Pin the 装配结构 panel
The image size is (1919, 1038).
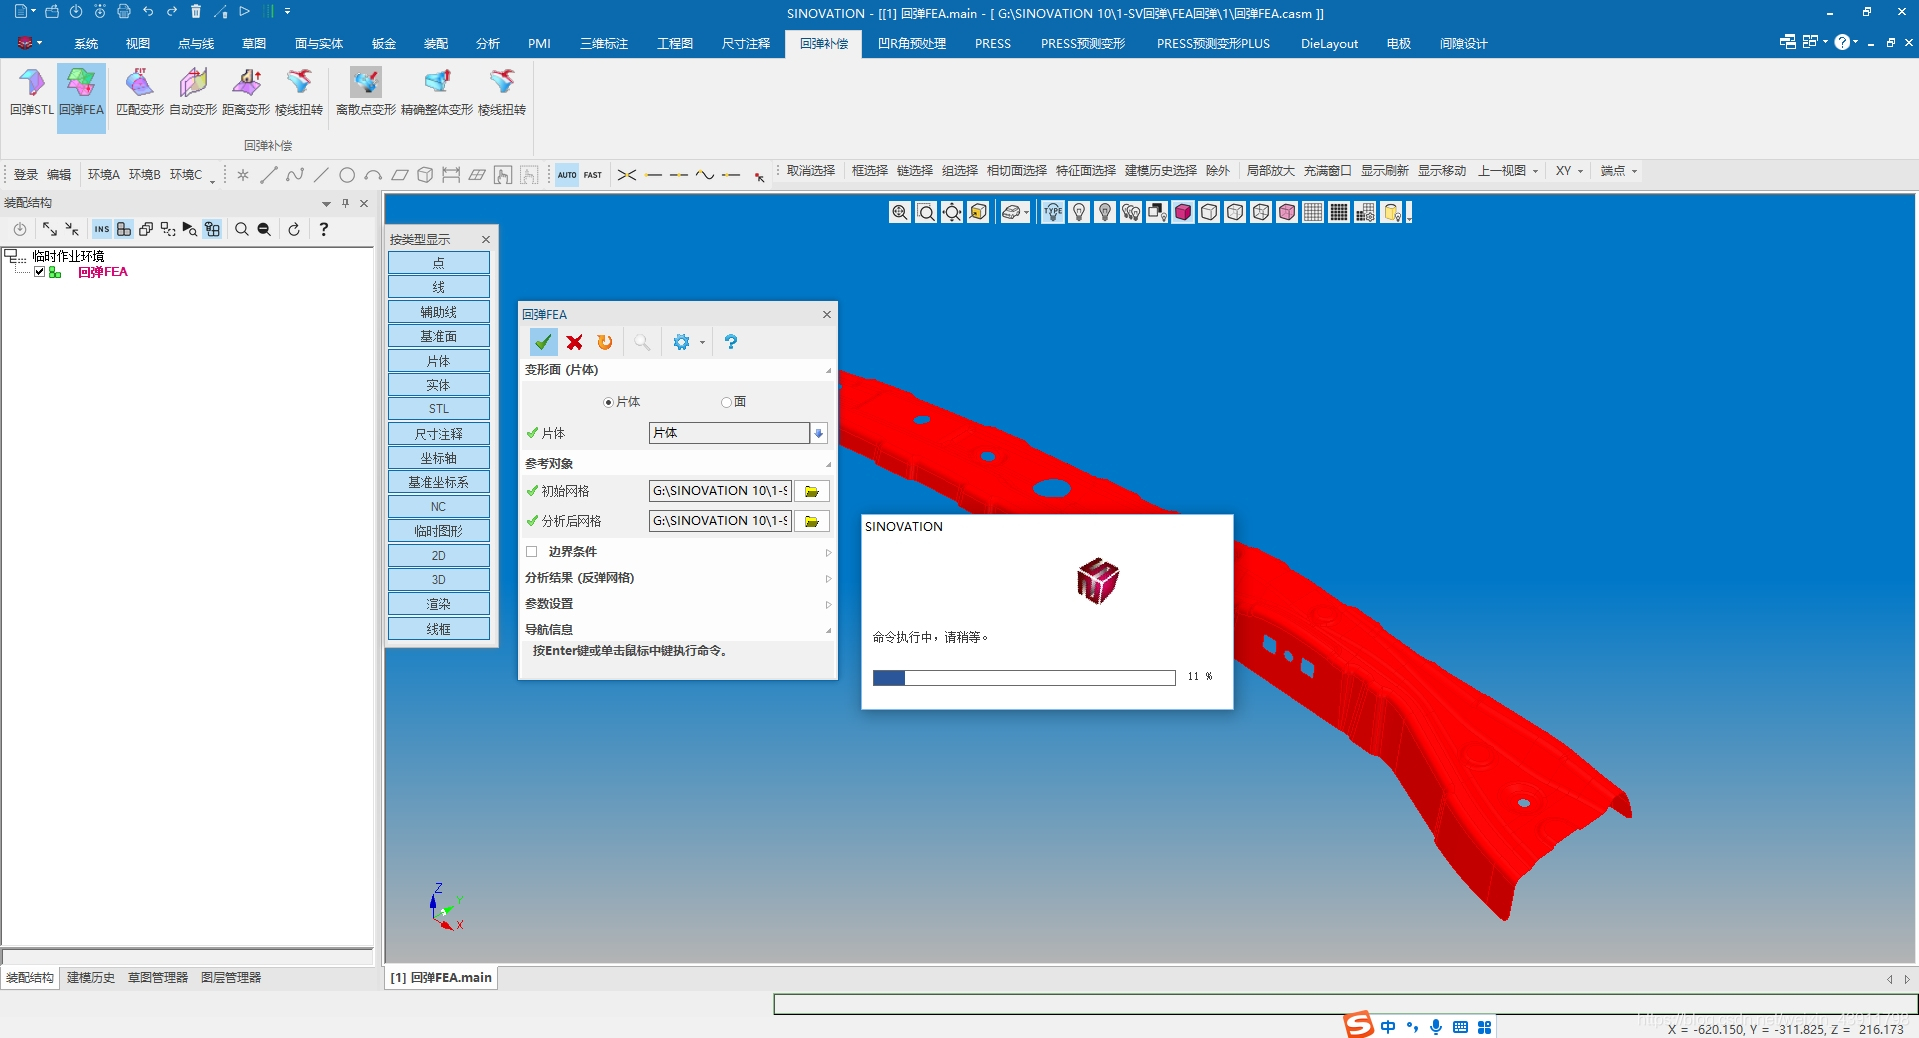click(346, 203)
